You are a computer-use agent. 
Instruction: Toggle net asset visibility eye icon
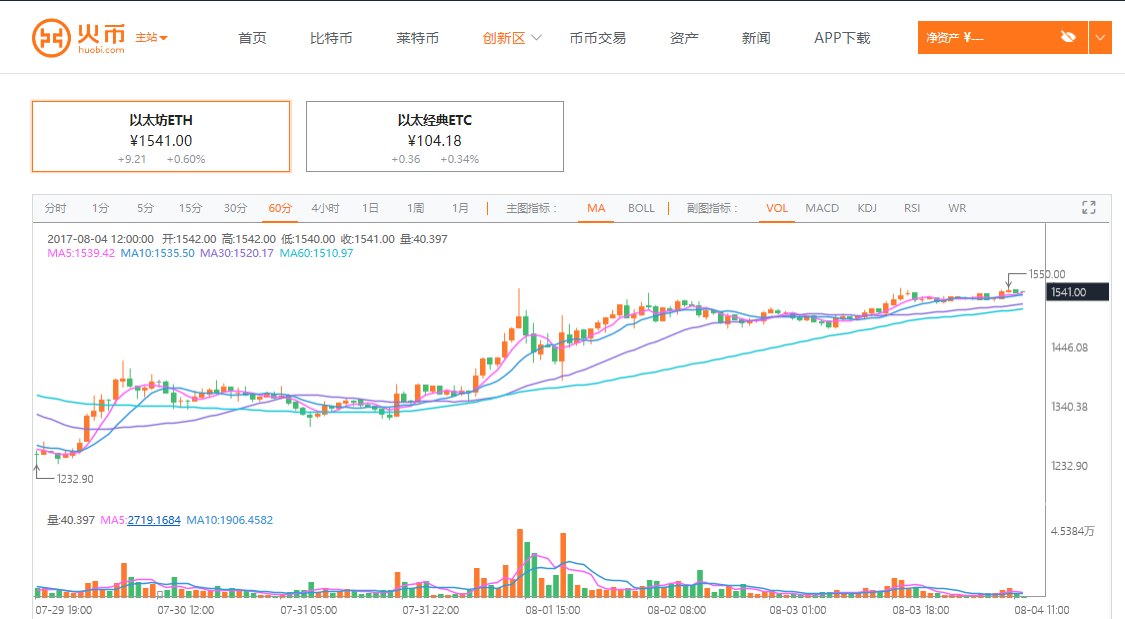pyautogui.click(x=1068, y=38)
